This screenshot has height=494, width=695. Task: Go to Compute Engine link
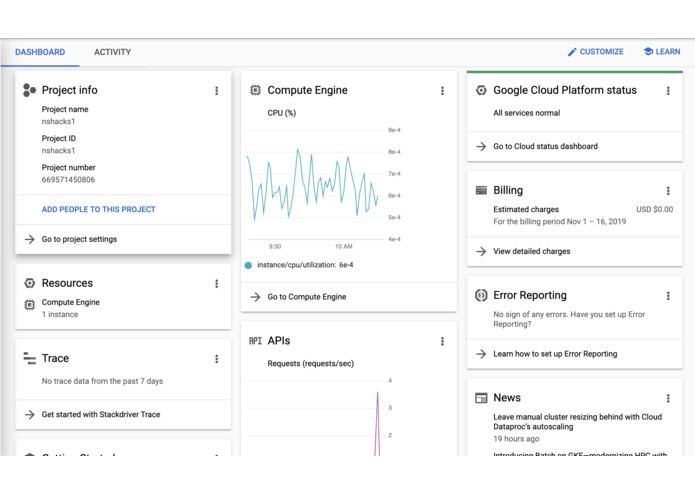click(x=306, y=297)
